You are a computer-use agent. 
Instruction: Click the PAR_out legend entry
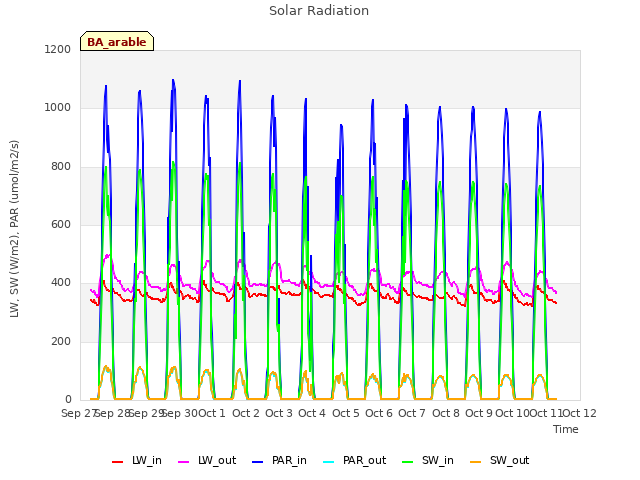point(354,461)
